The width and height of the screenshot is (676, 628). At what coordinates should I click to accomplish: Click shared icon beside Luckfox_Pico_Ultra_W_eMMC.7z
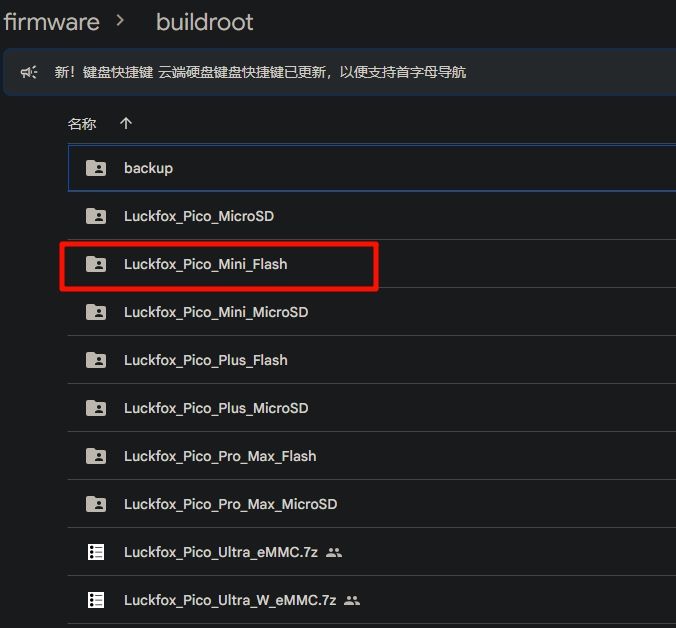[352, 600]
